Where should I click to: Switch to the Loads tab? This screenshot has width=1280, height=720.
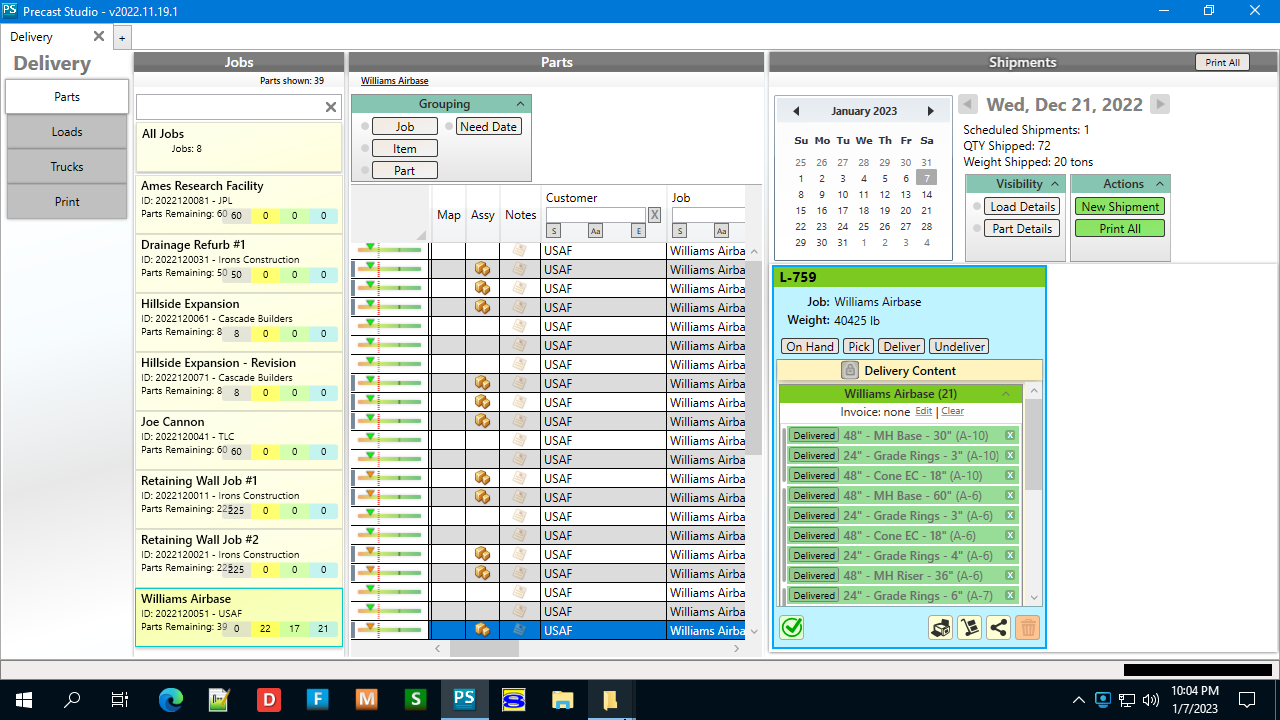coord(67,132)
